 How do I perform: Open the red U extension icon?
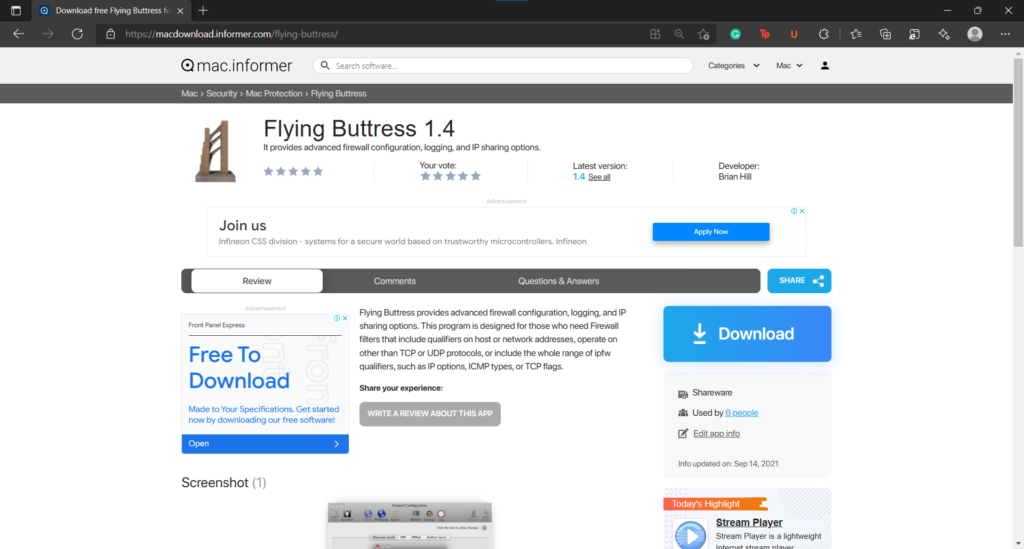click(794, 34)
